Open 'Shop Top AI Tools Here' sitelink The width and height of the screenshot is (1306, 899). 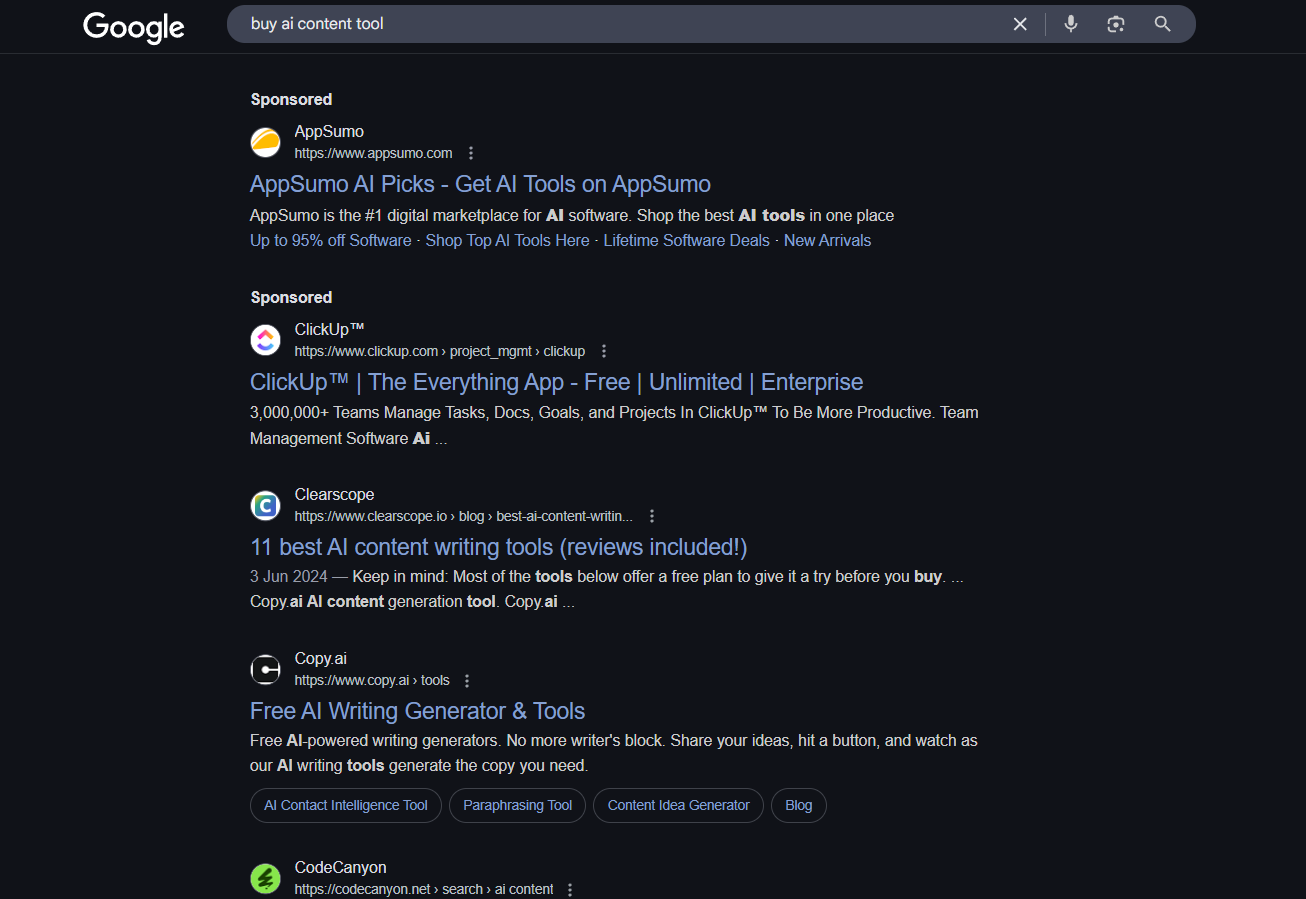point(507,240)
